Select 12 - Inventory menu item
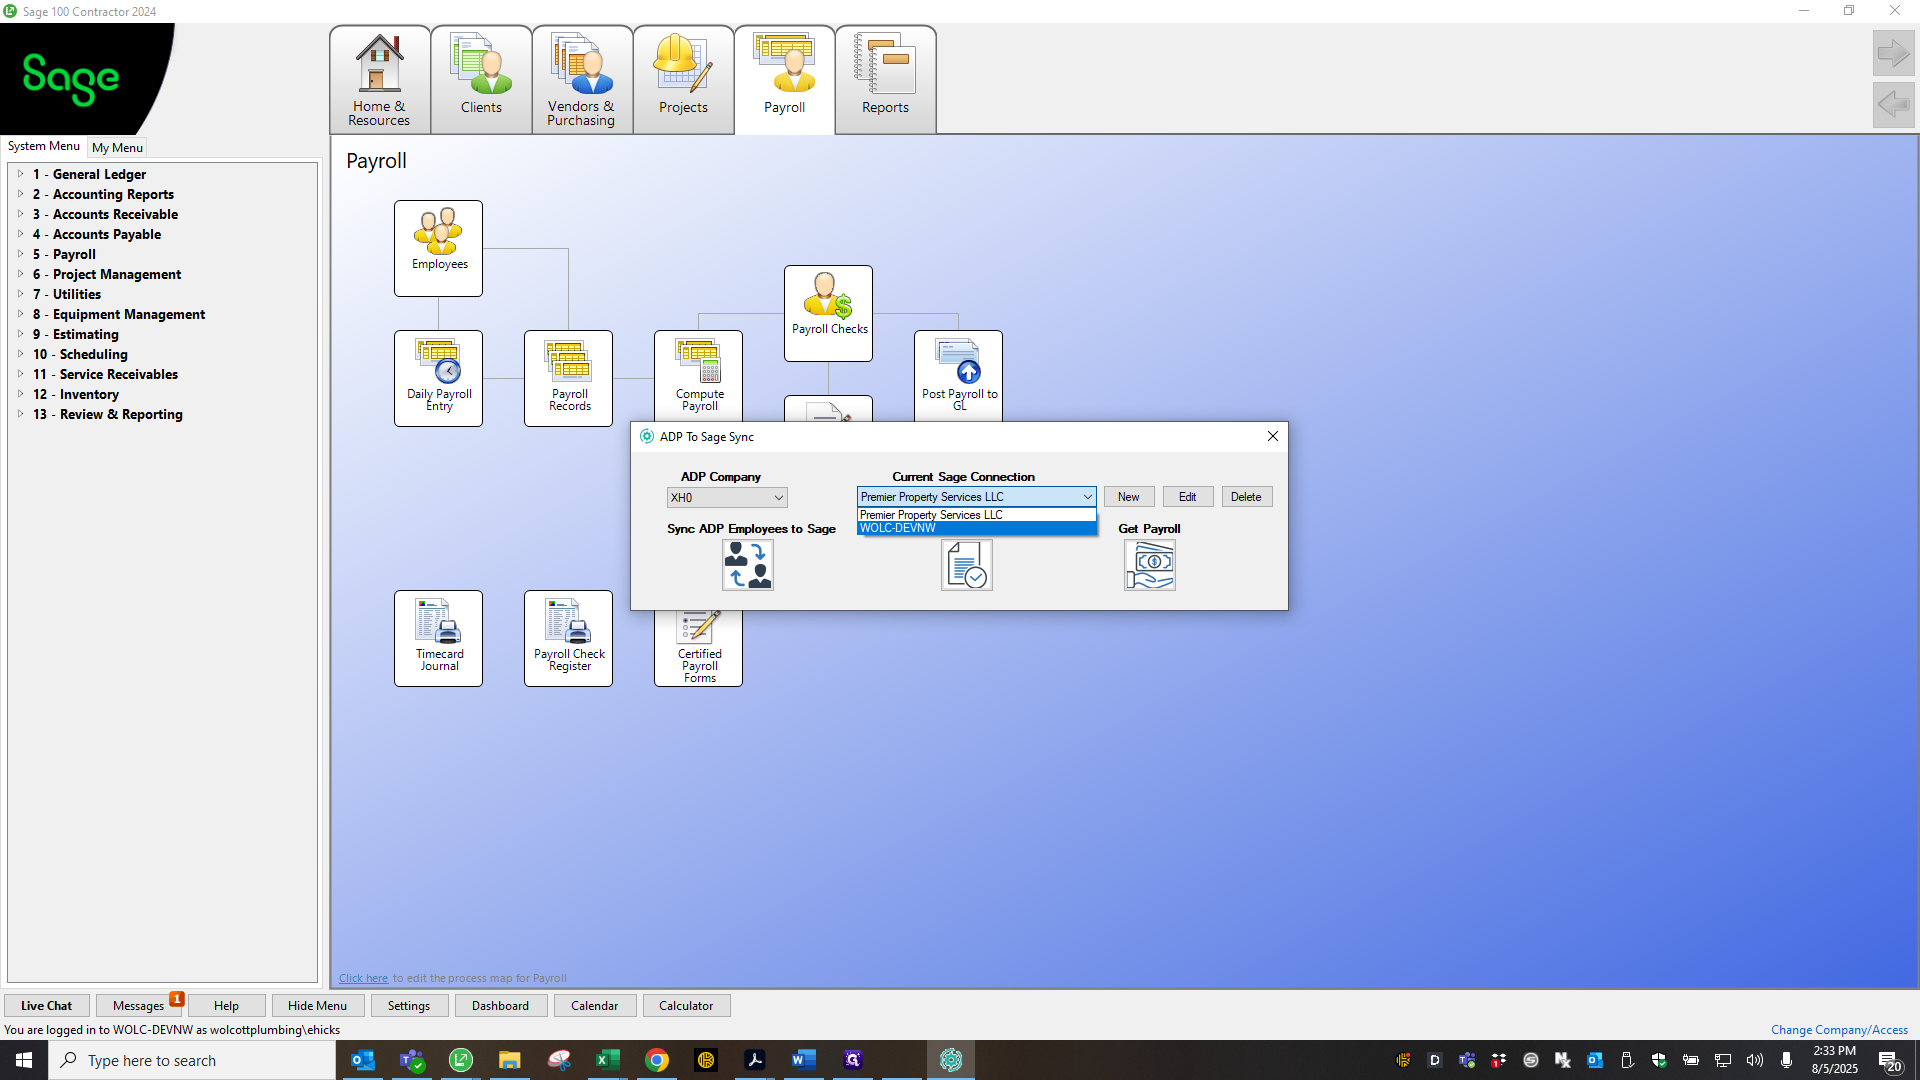 [75, 394]
